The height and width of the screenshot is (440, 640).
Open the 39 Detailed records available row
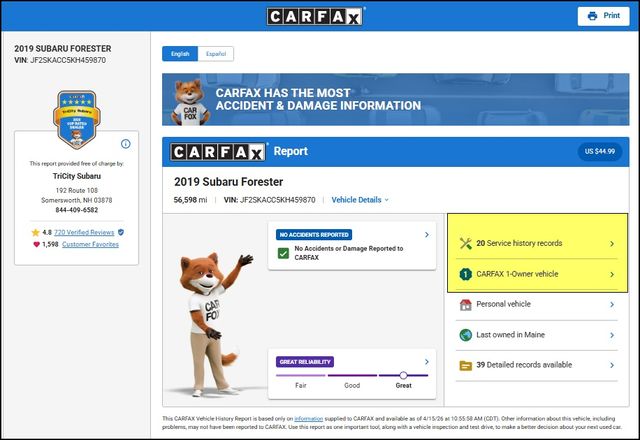coord(537,365)
